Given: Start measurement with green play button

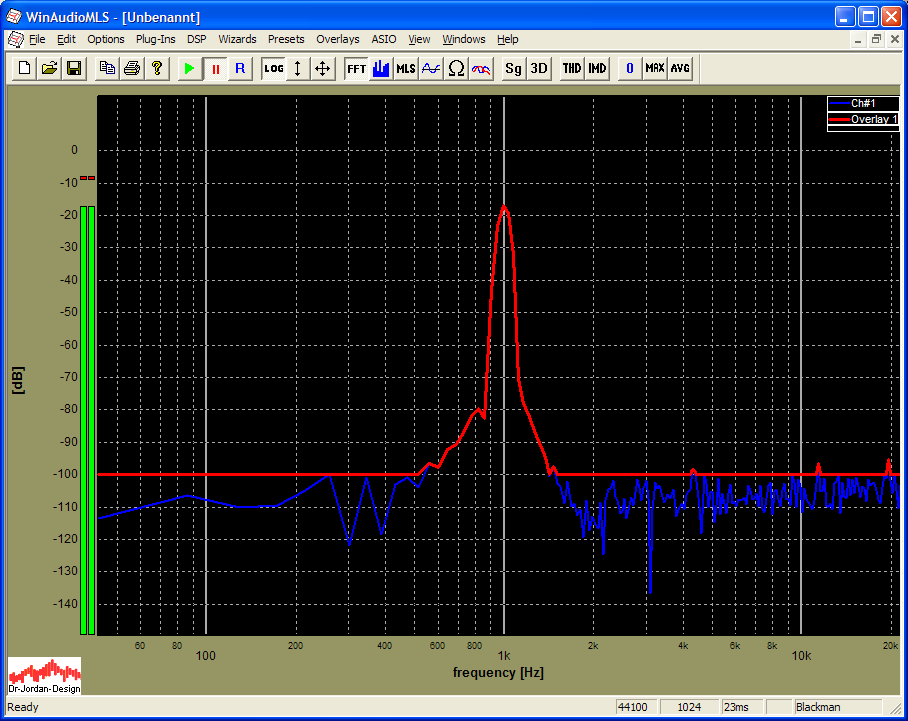Looking at the screenshot, I should coord(189,68).
